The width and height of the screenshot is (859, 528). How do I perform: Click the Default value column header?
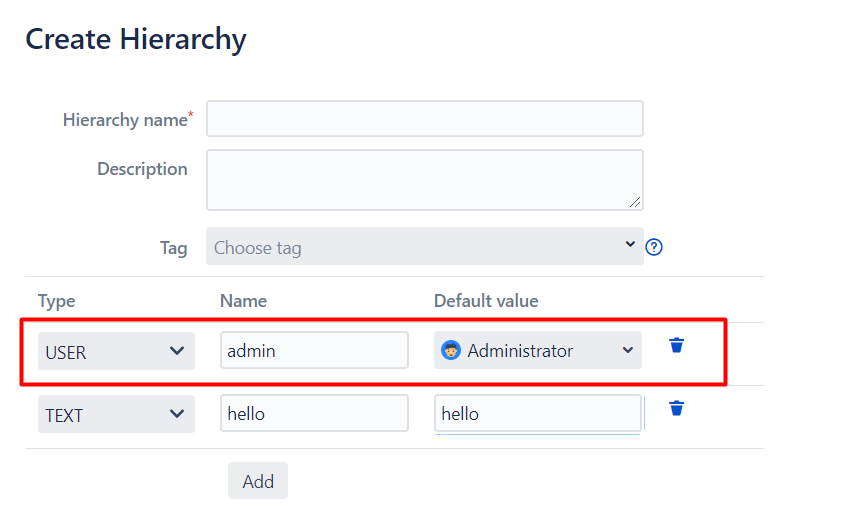tap(486, 301)
